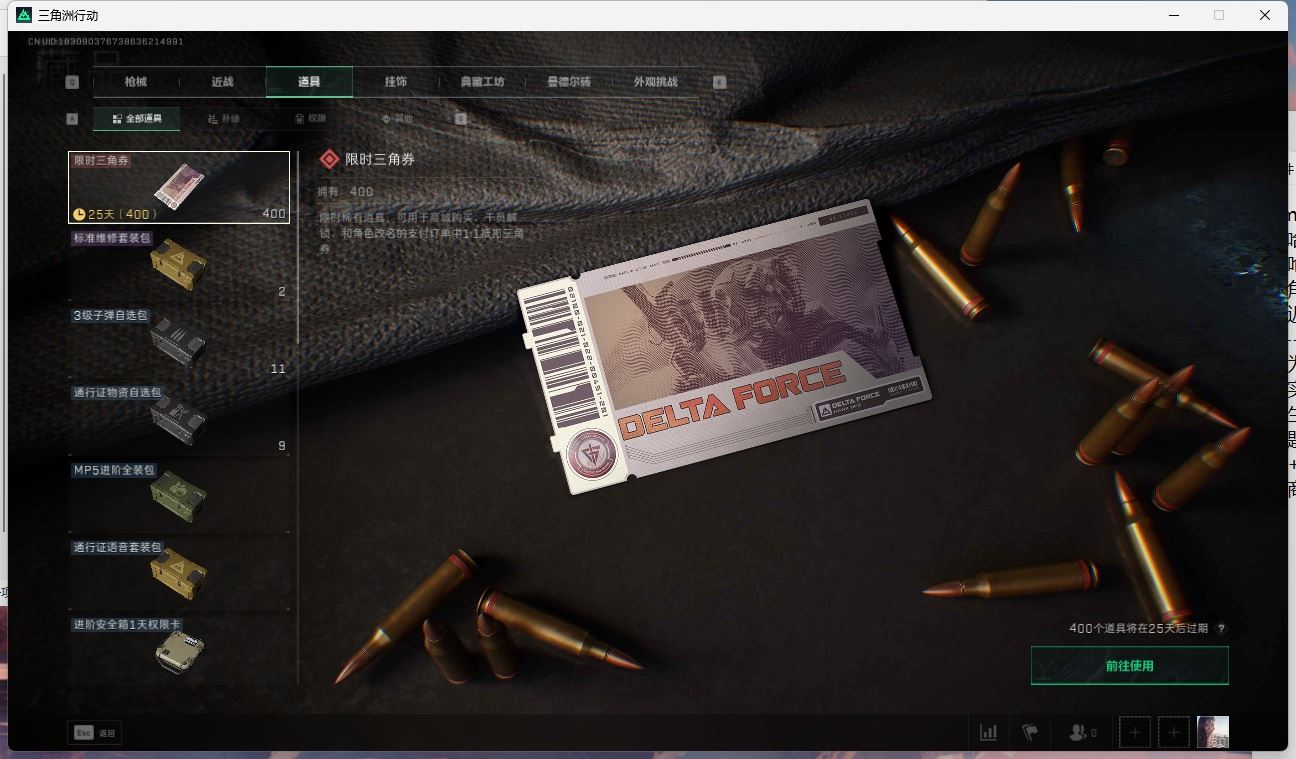Screen dimensions: 1296x759
Task: Select the 标准维修套装包 item
Action: coord(179,265)
